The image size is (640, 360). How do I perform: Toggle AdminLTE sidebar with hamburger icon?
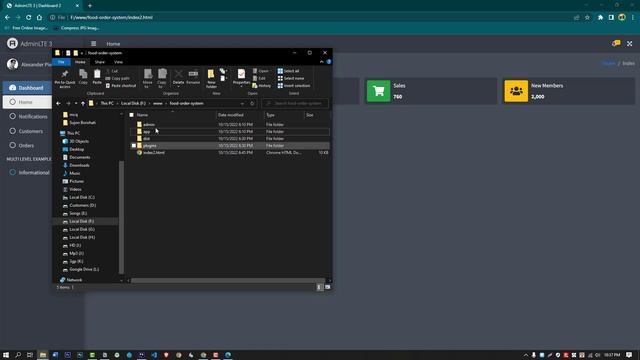(x=93, y=44)
